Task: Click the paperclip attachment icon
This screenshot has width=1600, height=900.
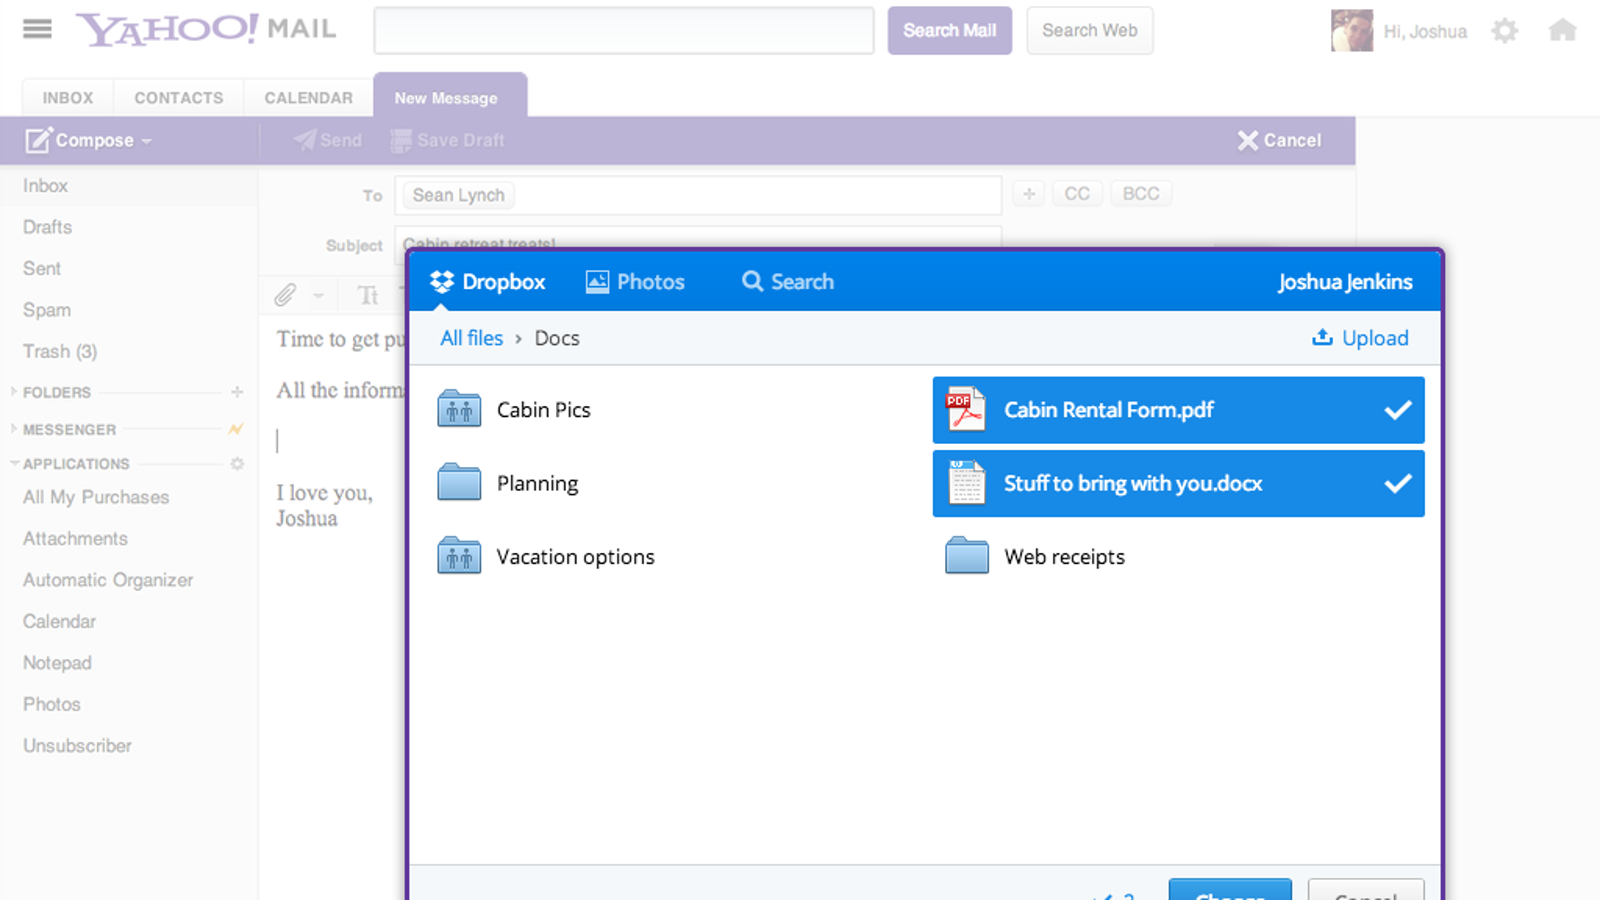Action: click(286, 295)
